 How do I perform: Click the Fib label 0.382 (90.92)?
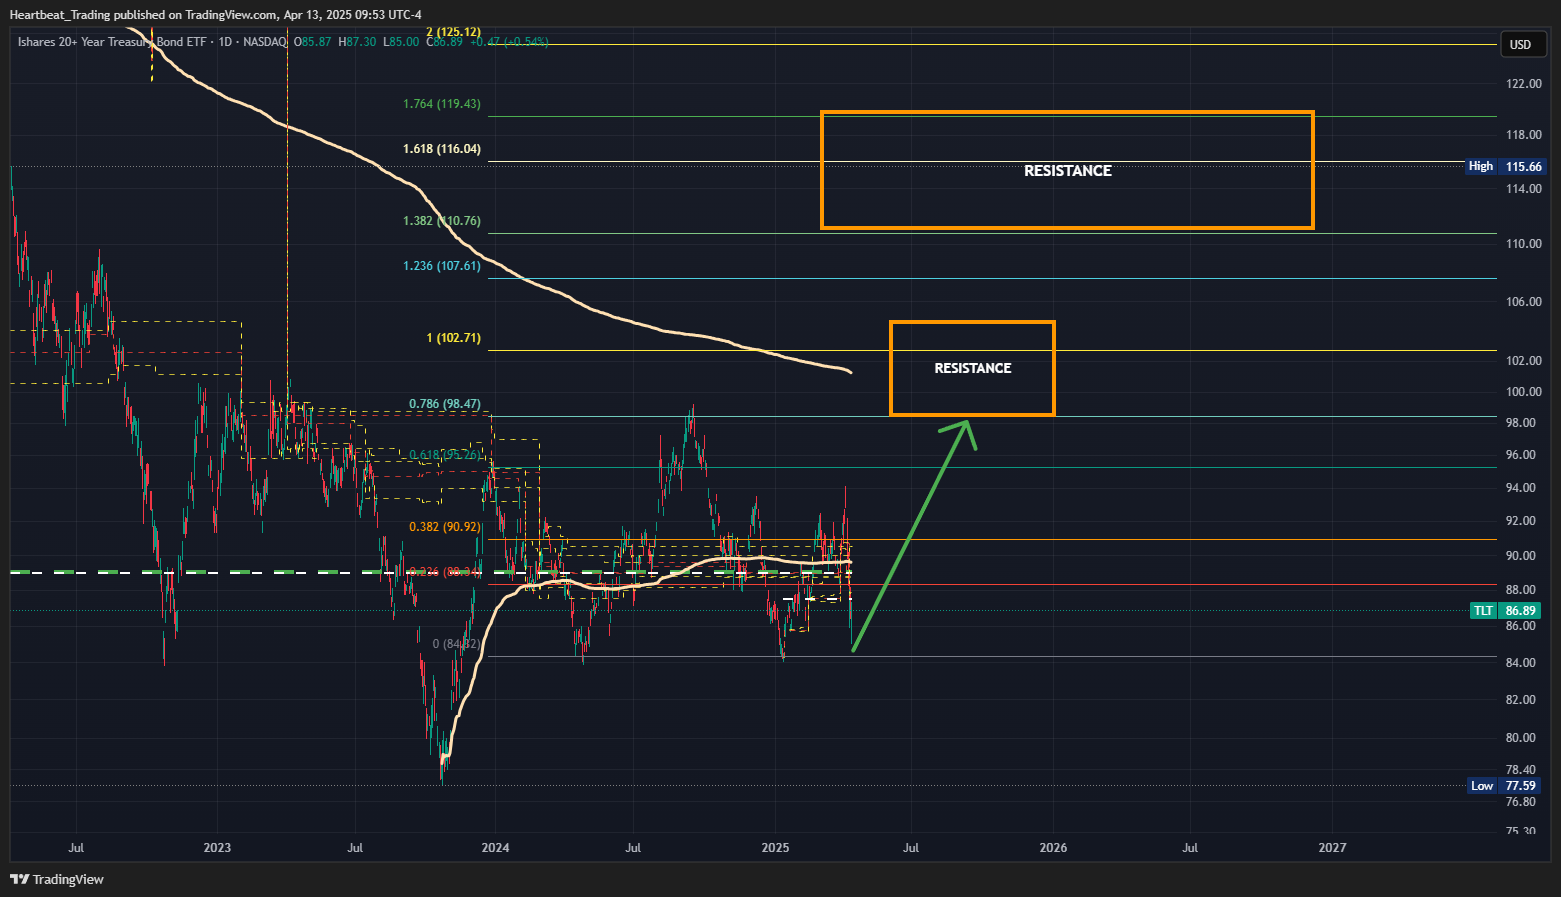pyautogui.click(x=444, y=527)
